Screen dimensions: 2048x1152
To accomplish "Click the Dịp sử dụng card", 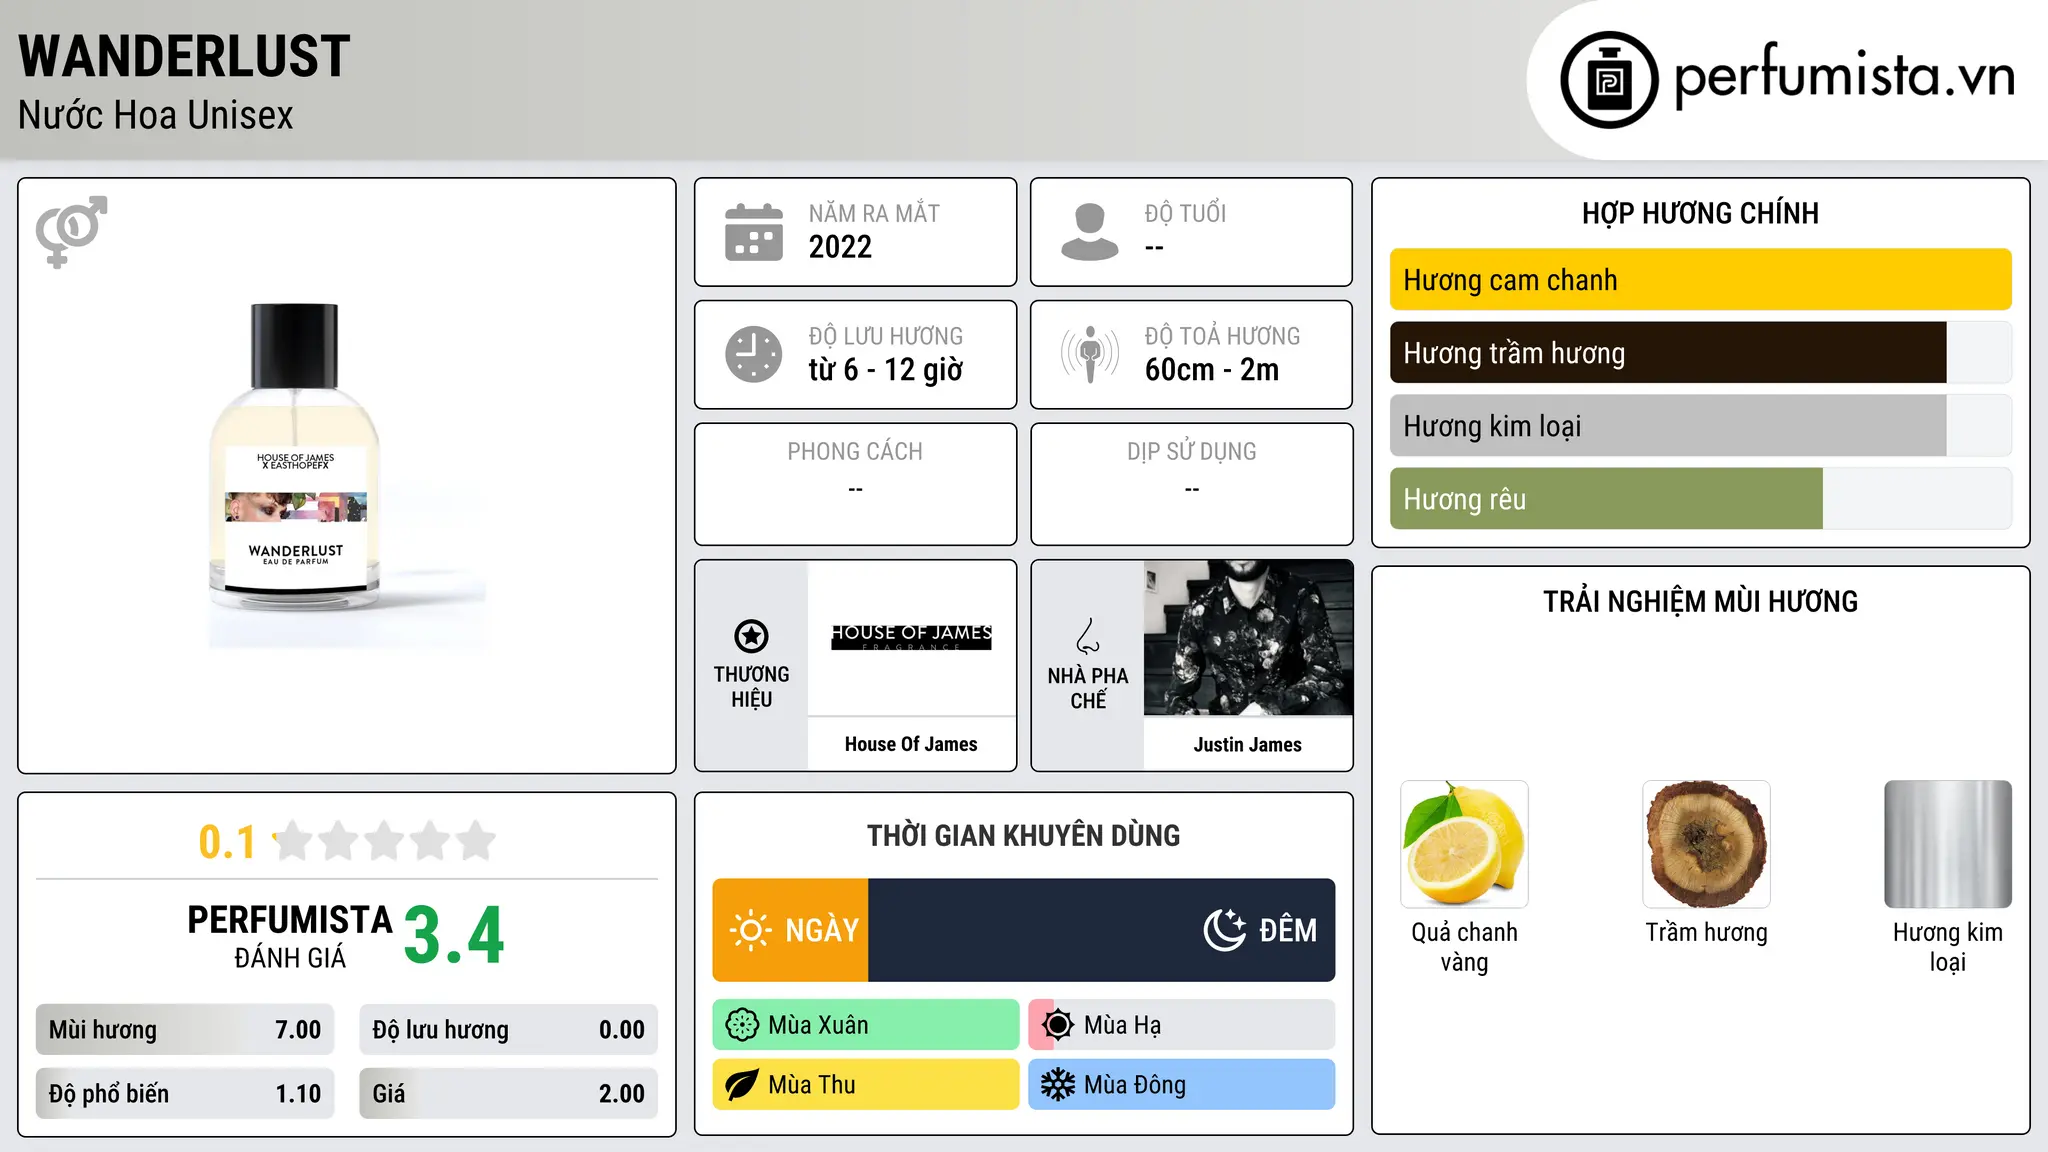I will coord(1191,484).
